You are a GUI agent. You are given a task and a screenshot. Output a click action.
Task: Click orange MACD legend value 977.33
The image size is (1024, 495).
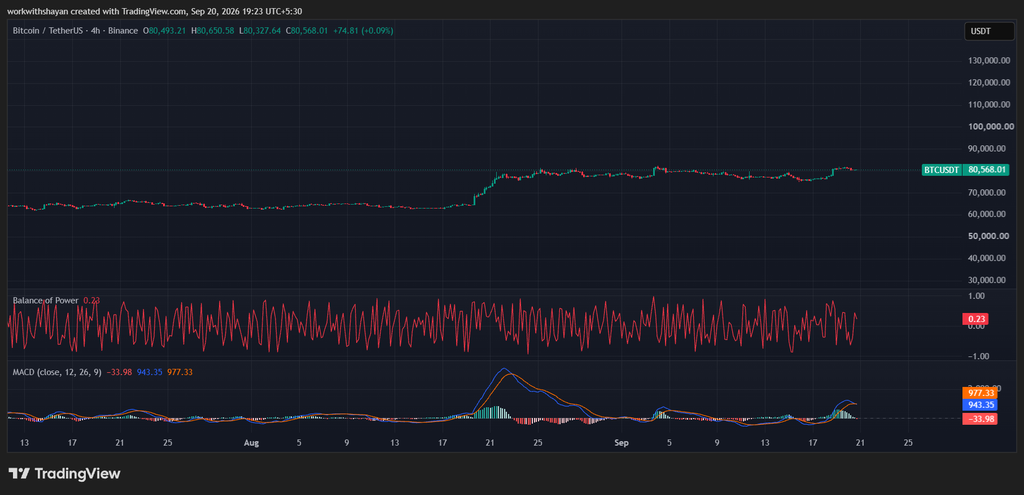[180, 372]
